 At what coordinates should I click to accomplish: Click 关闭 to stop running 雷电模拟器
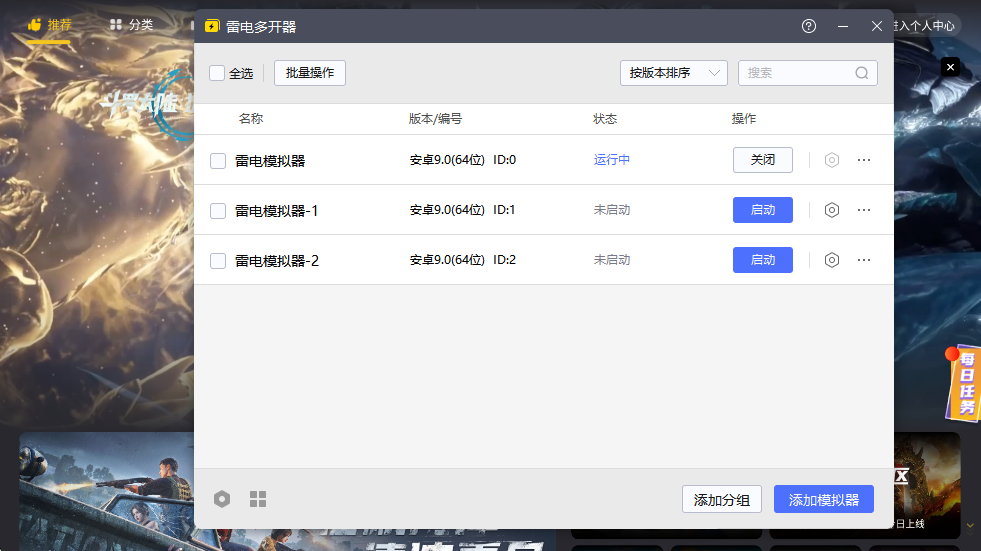coord(763,160)
